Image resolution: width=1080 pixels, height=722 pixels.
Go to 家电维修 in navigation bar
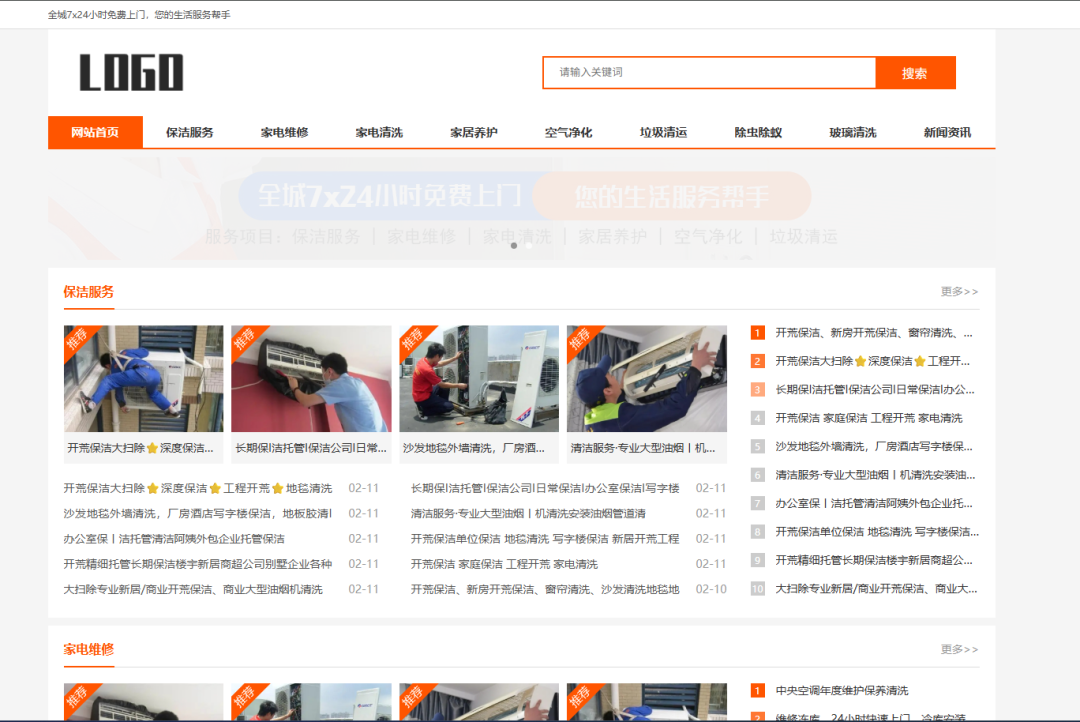(x=284, y=132)
